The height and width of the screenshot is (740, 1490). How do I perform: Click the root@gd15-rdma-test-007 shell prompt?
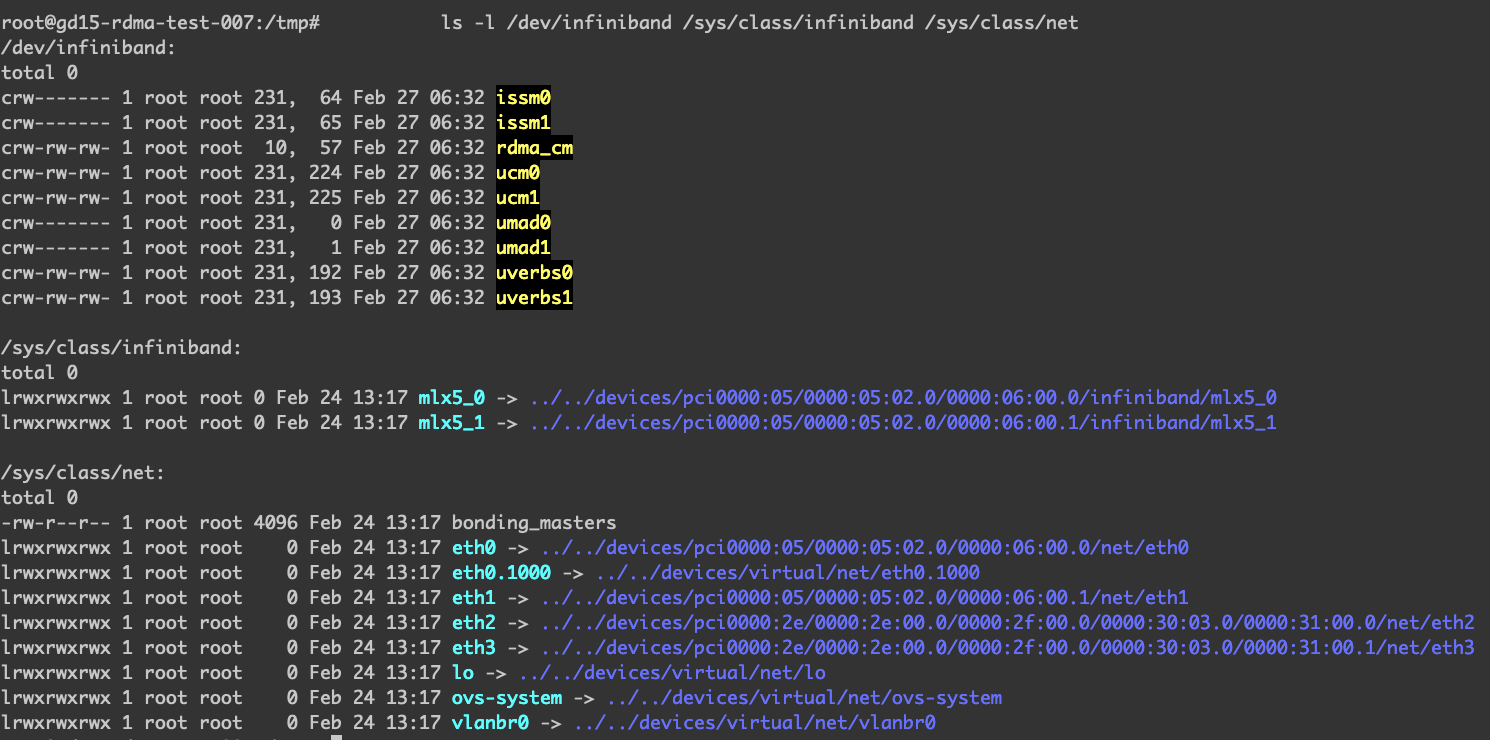160,22
